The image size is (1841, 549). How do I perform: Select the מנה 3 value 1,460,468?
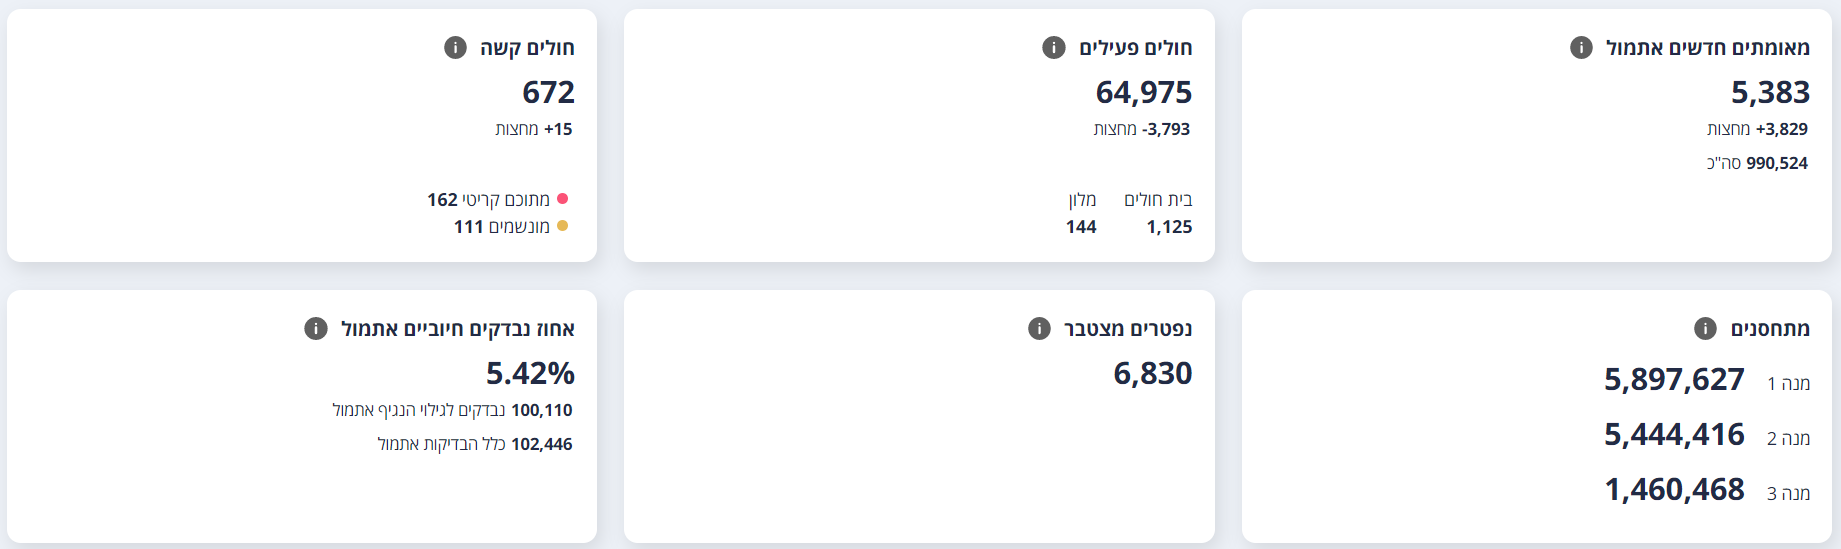[1674, 489]
